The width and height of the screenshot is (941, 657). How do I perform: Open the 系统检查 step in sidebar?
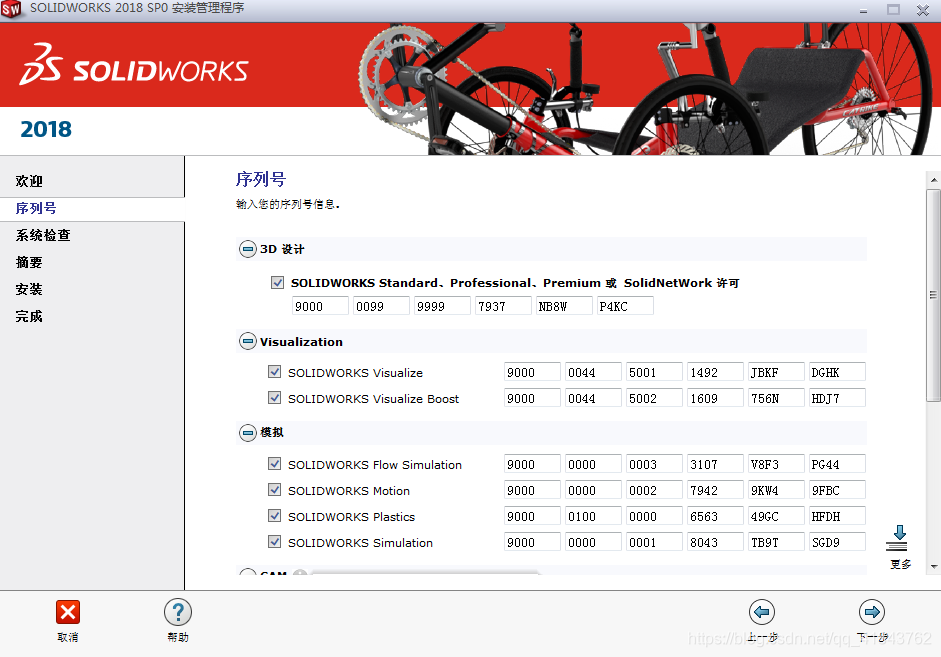tap(43, 235)
